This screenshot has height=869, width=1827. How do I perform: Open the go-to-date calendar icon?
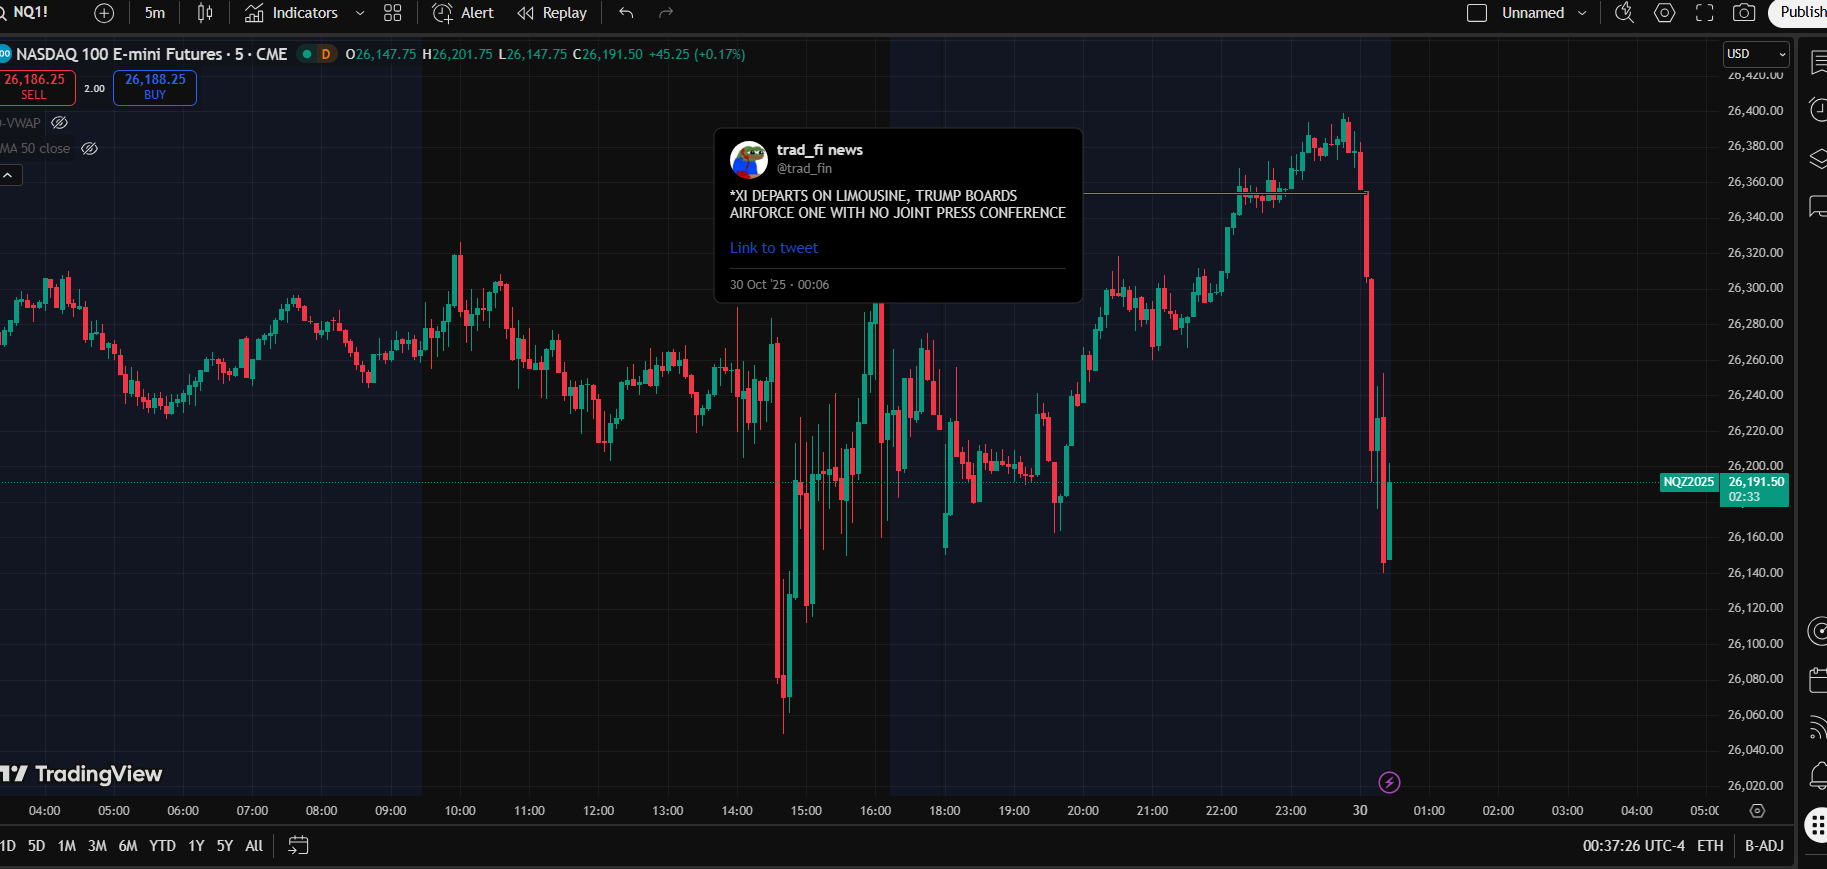pos(298,846)
